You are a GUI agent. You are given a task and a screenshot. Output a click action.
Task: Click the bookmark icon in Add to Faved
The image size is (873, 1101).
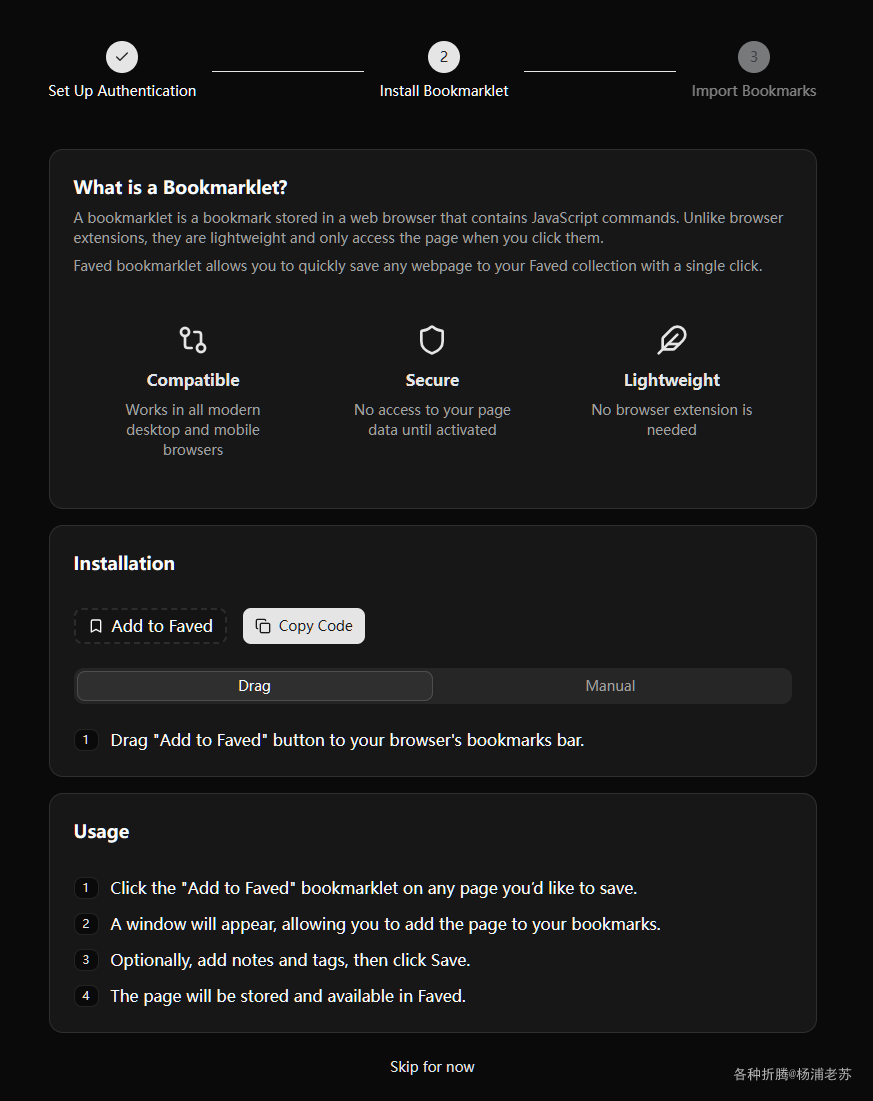coord(96,626)
